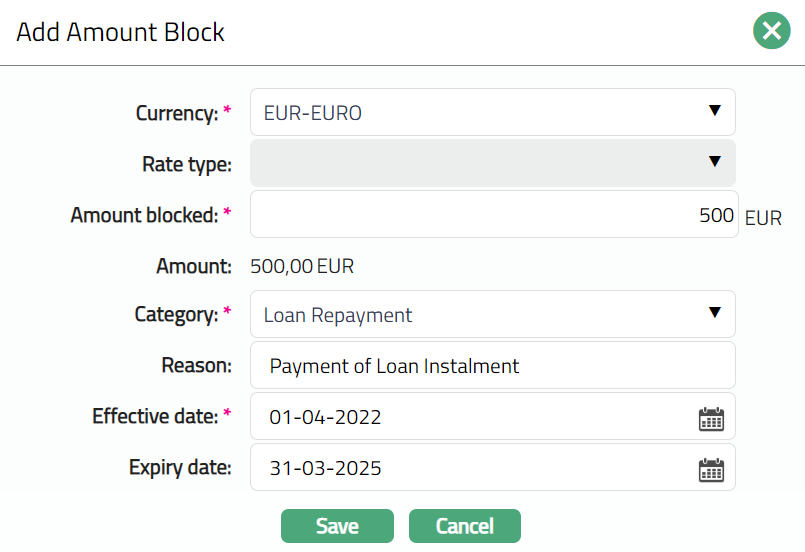
Task: Click the Amount blocked input field
Action: coord(493,215)
